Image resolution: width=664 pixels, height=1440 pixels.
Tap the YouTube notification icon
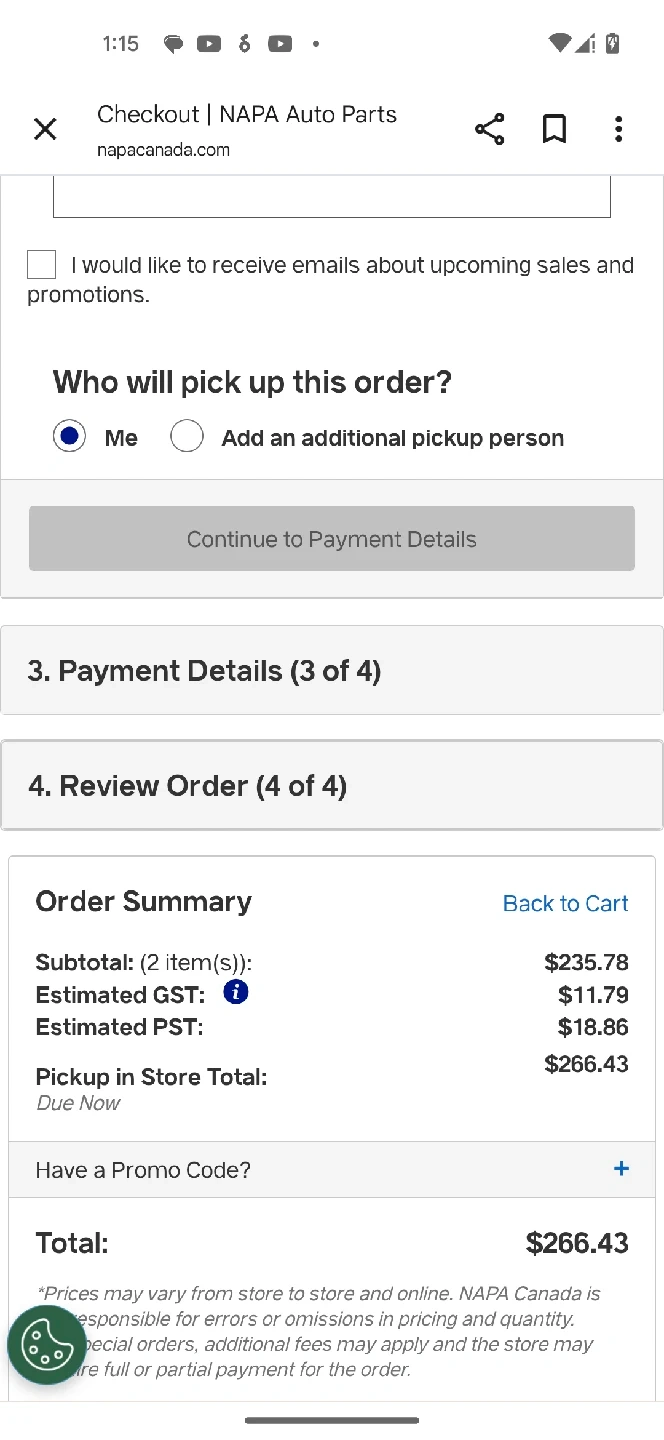(x=209, y=43)
